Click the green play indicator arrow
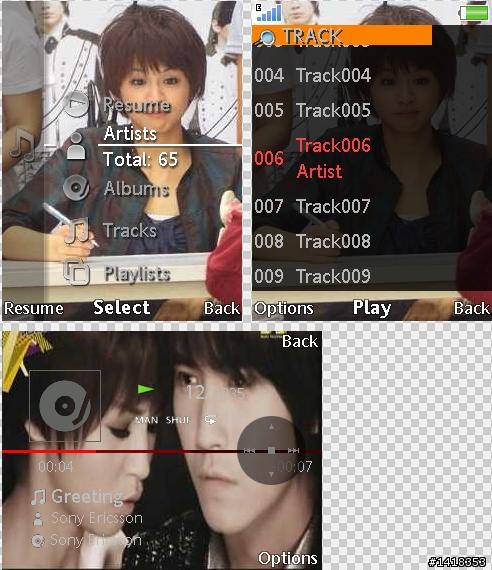 tap(146, 389)
